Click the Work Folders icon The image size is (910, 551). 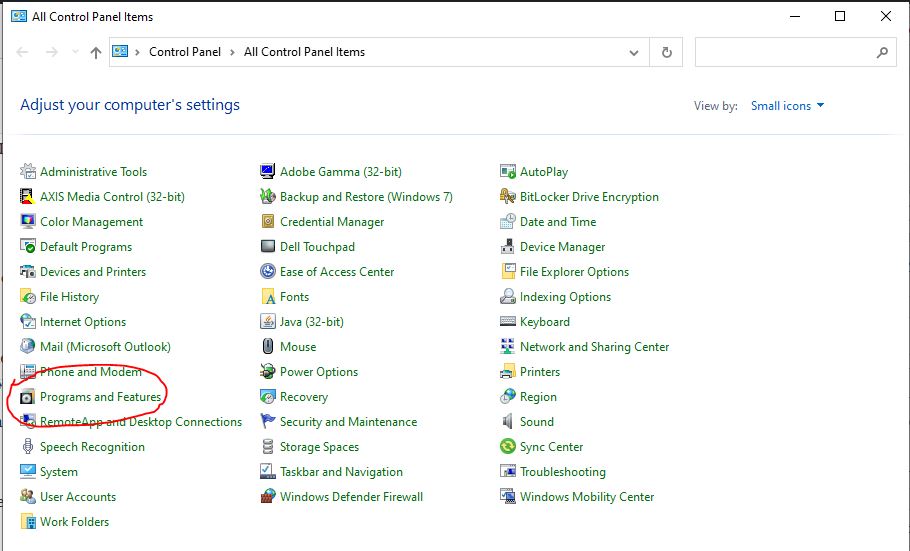click(27, 521)
